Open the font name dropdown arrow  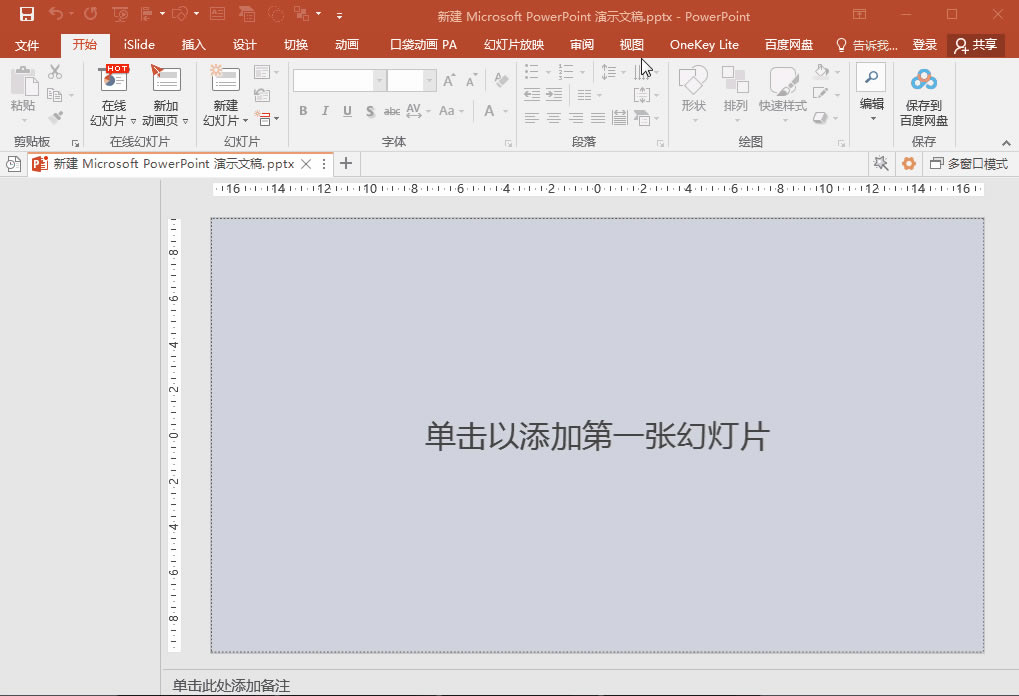tap(379, 81)
